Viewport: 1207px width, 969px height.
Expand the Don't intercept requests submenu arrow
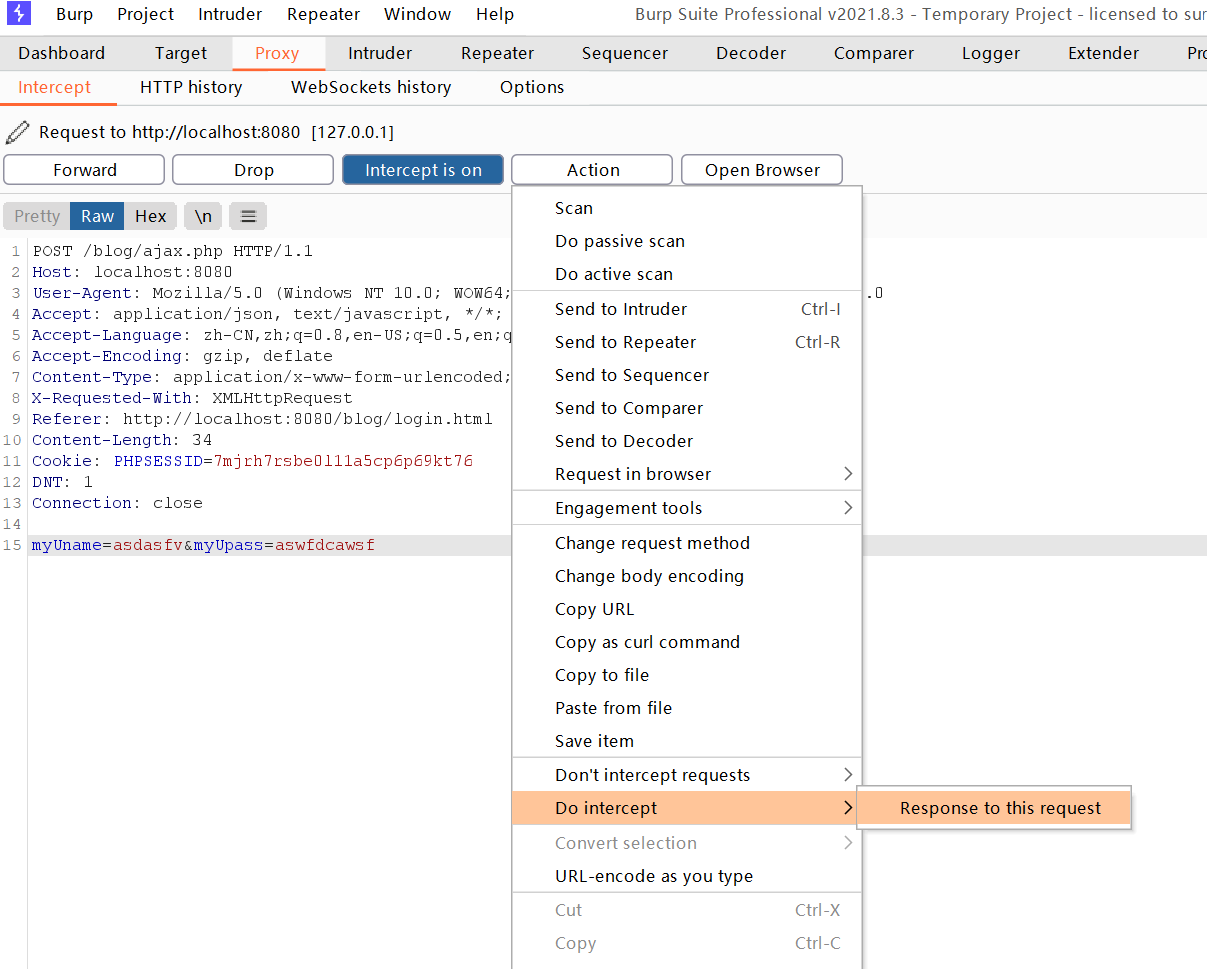tap(848, 774)
